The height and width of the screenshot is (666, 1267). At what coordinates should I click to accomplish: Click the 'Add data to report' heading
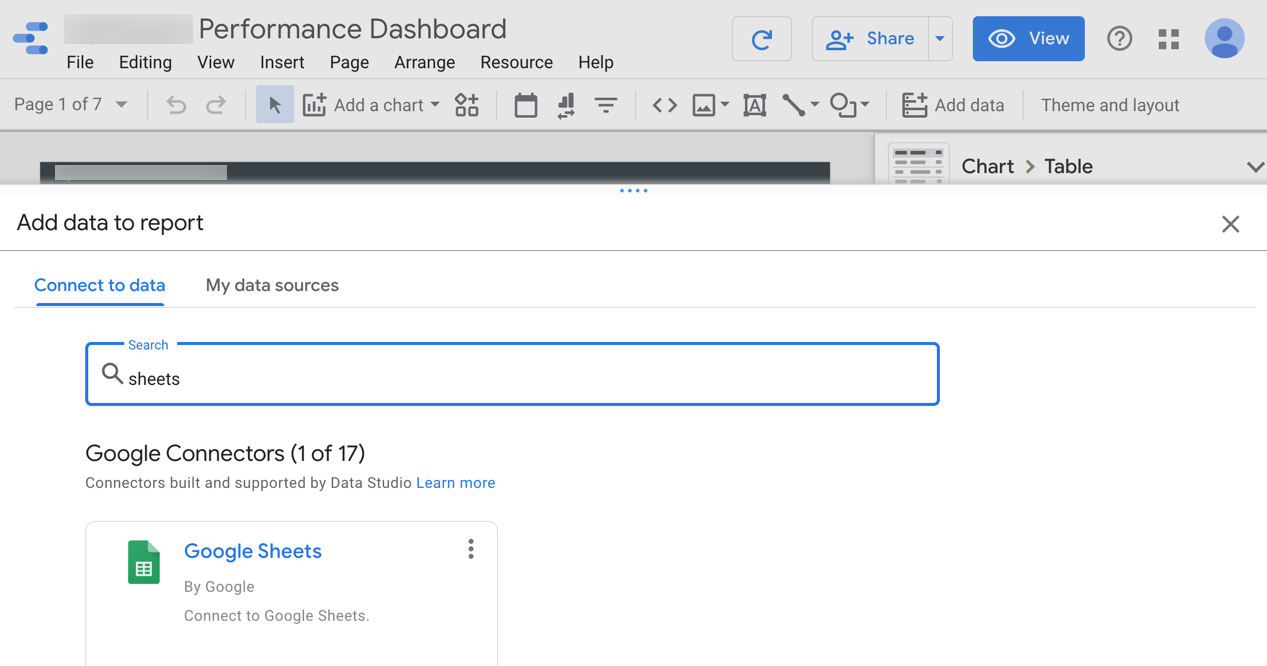110,223
